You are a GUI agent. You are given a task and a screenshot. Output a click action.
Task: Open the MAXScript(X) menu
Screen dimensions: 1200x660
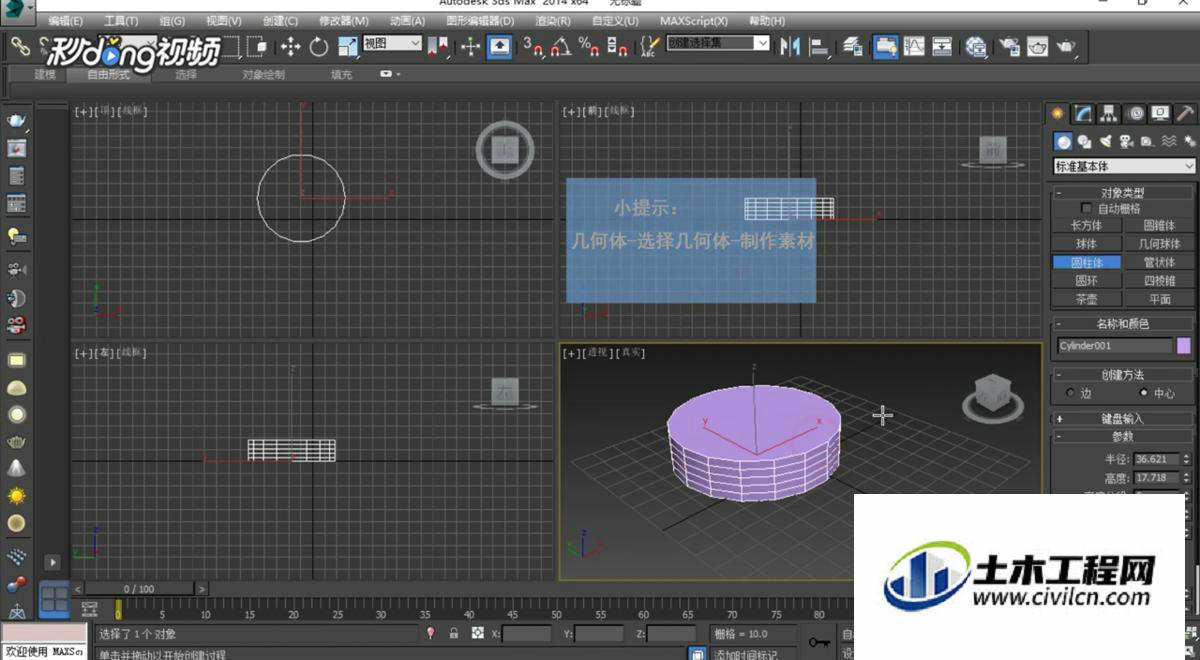click(694, 21)
